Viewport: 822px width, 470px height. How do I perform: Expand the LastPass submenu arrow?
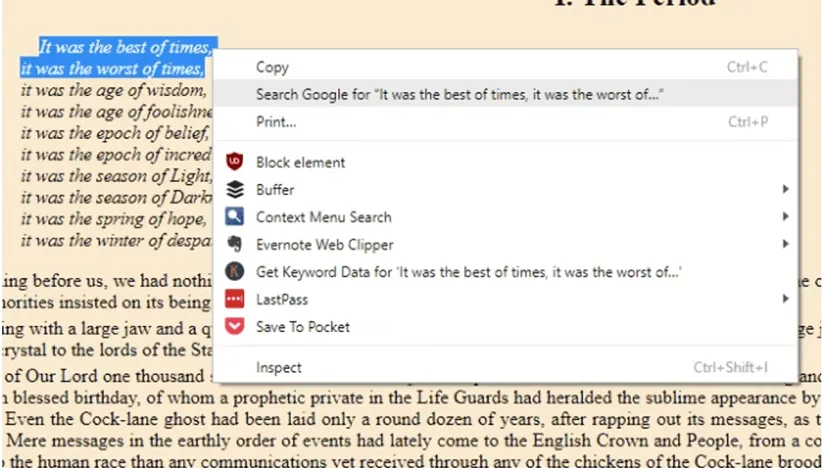[x=785, y=299]
